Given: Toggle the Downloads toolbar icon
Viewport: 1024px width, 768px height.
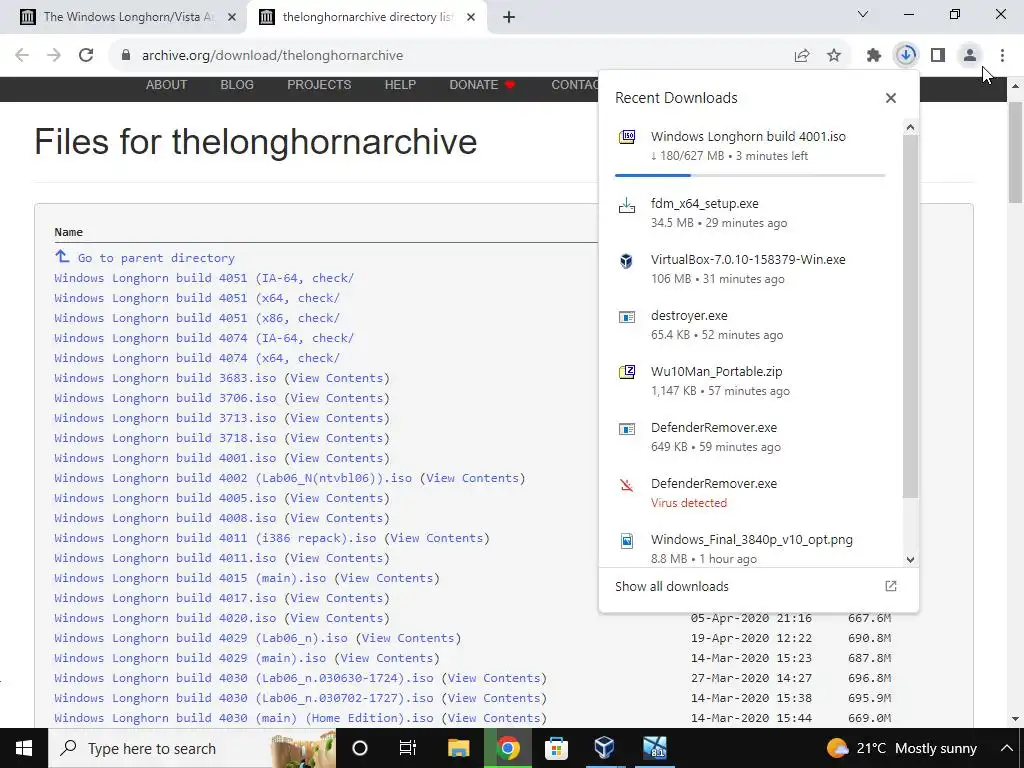Looking at the screenshot, I should 906,55.
